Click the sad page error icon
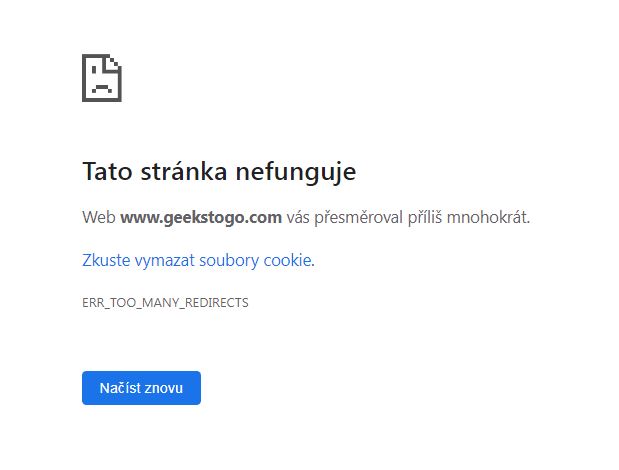 click(x=101, y=77)
